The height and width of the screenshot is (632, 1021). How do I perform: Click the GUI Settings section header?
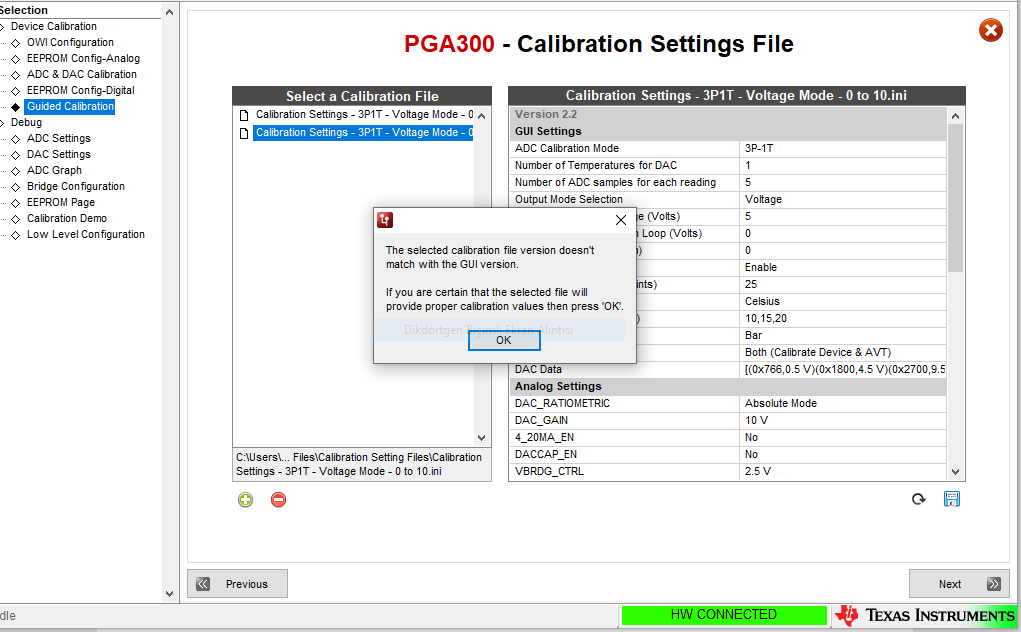coord(728,131)
